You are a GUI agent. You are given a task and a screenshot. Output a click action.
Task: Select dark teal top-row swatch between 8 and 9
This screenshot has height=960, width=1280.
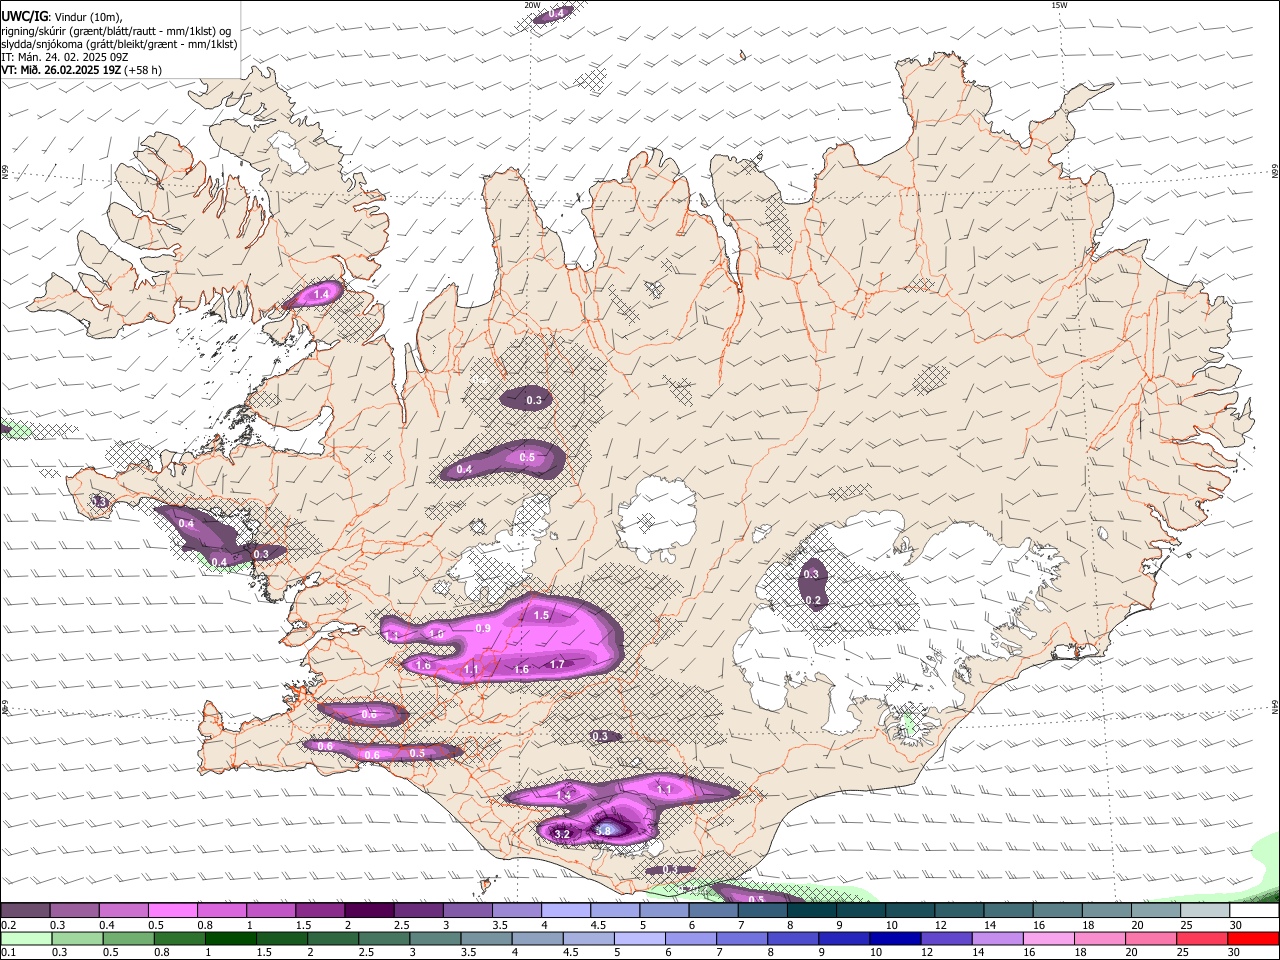(x=811, y=910)
